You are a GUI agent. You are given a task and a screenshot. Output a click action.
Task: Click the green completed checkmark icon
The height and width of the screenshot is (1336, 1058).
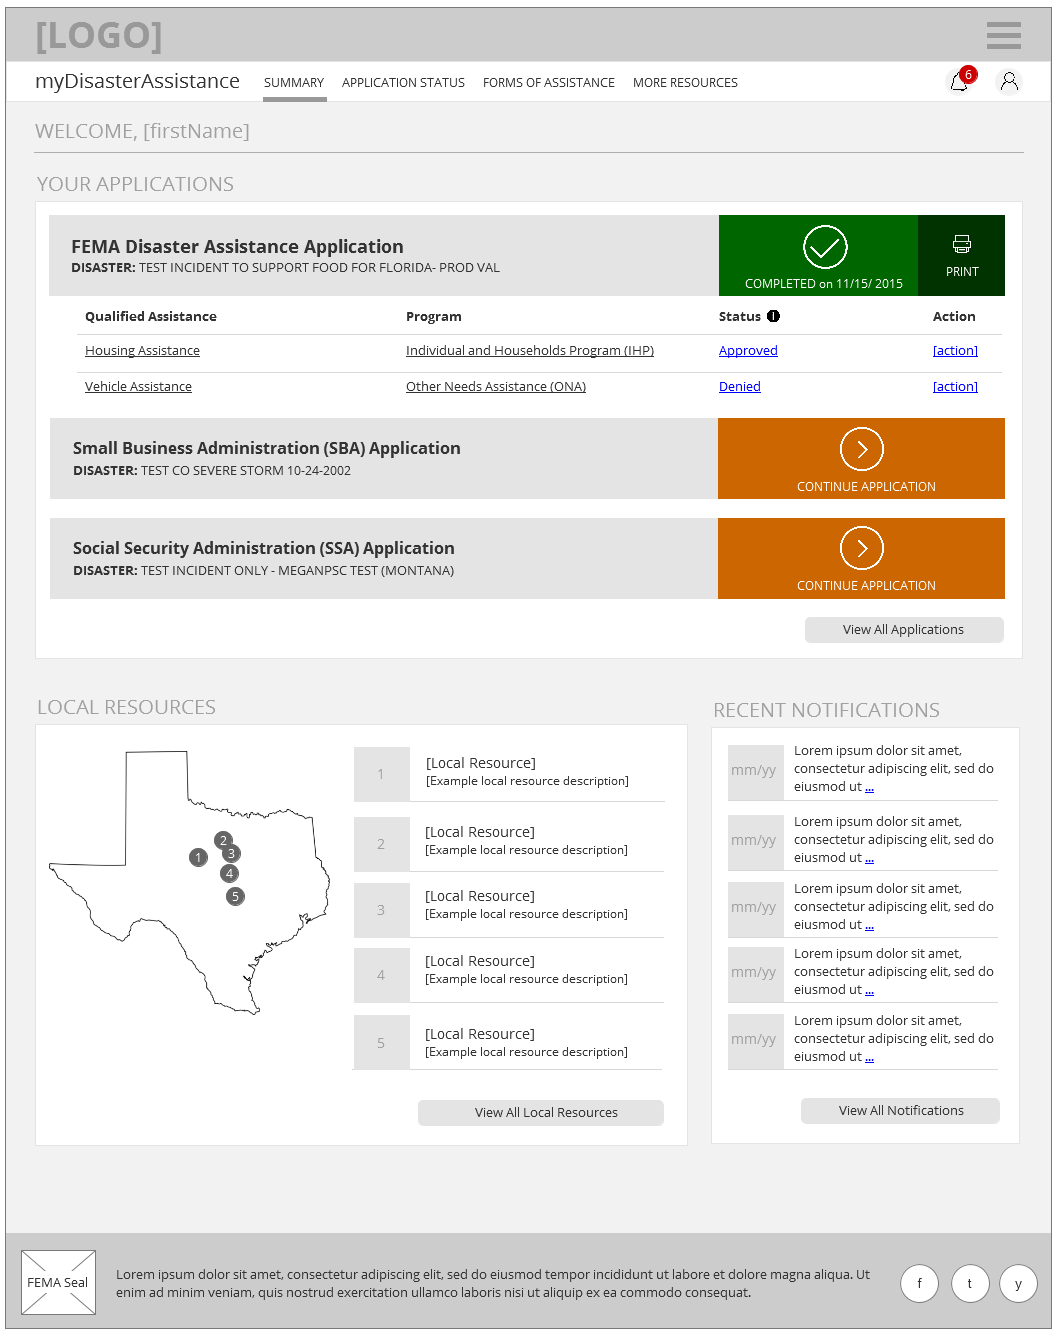825,247
